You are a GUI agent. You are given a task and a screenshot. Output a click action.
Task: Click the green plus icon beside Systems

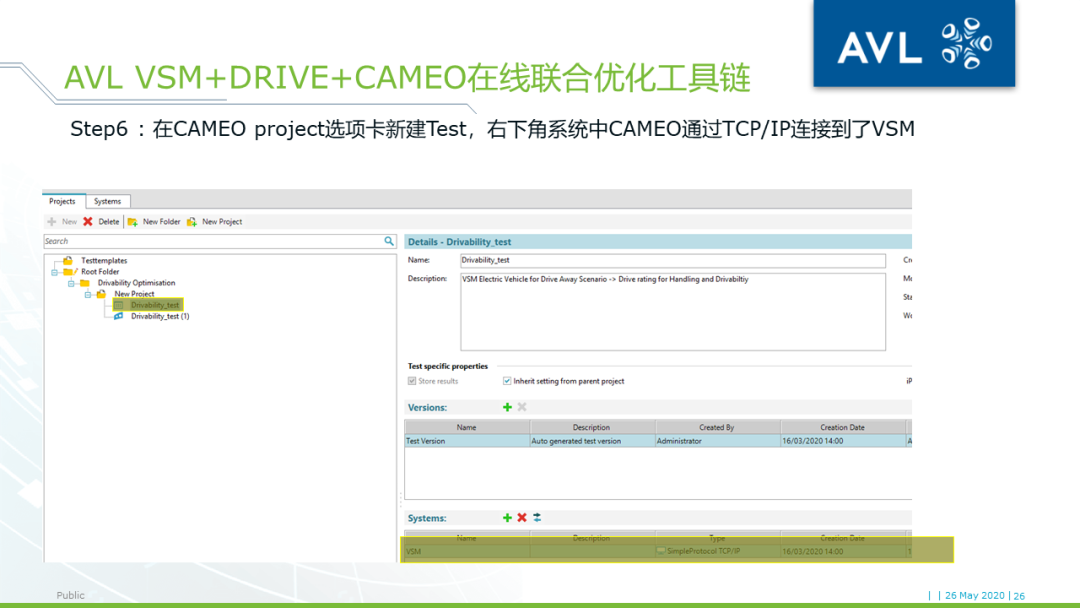(507, 518)
